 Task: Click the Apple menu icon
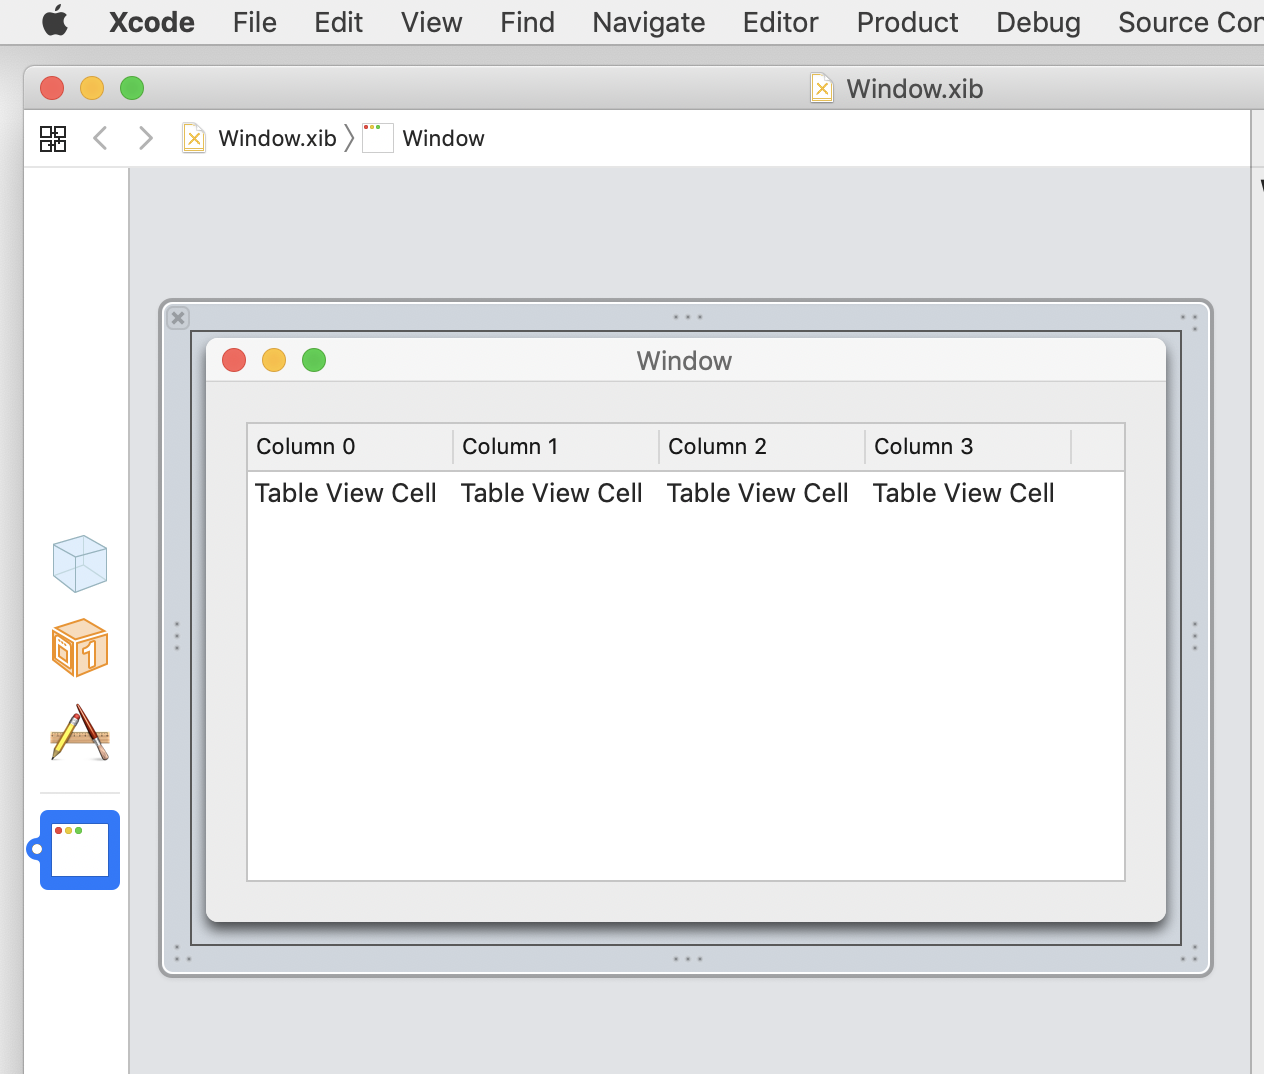(55, 22)
